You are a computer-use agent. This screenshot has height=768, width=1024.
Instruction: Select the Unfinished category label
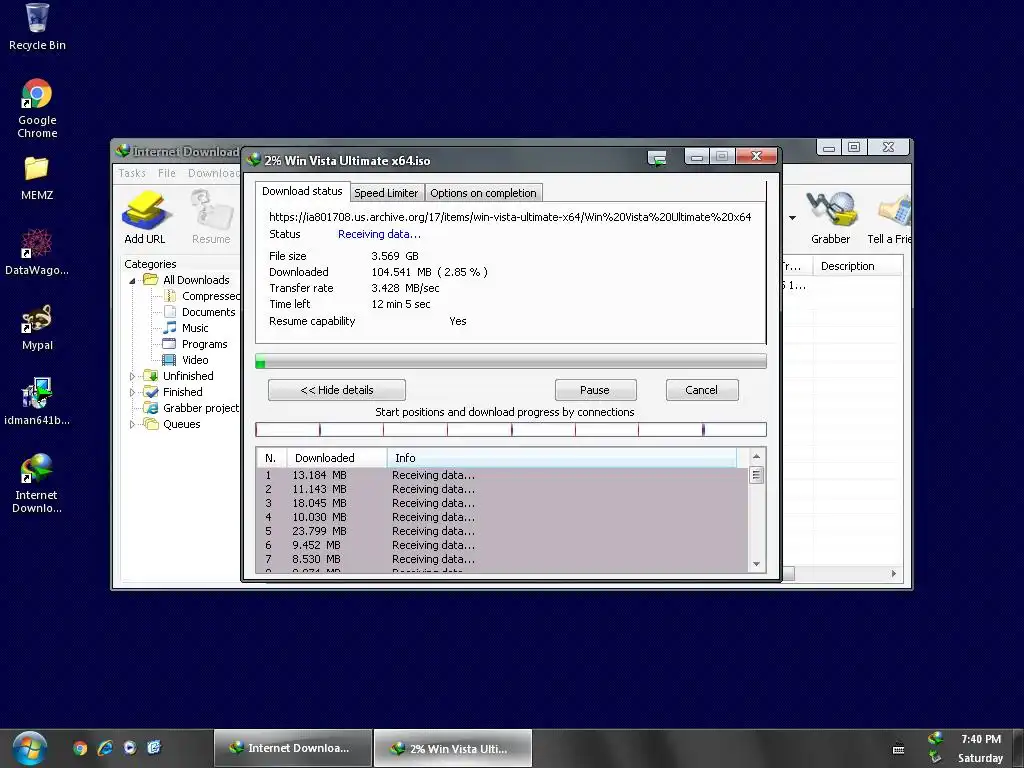pos(188,376)
